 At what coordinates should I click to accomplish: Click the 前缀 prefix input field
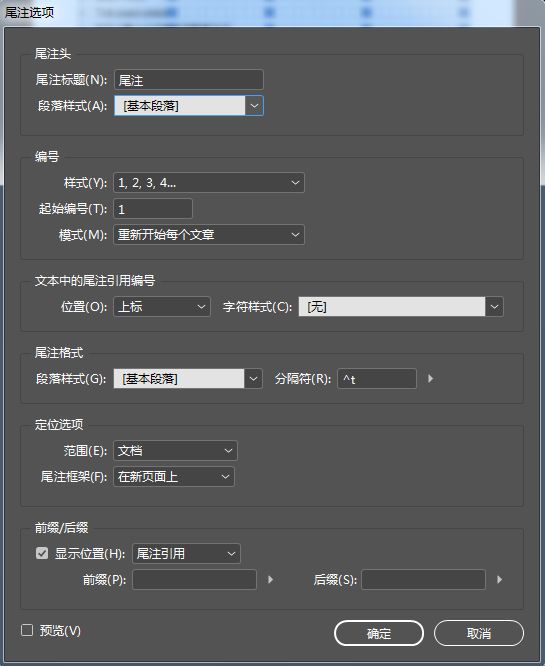pos(195,579)
